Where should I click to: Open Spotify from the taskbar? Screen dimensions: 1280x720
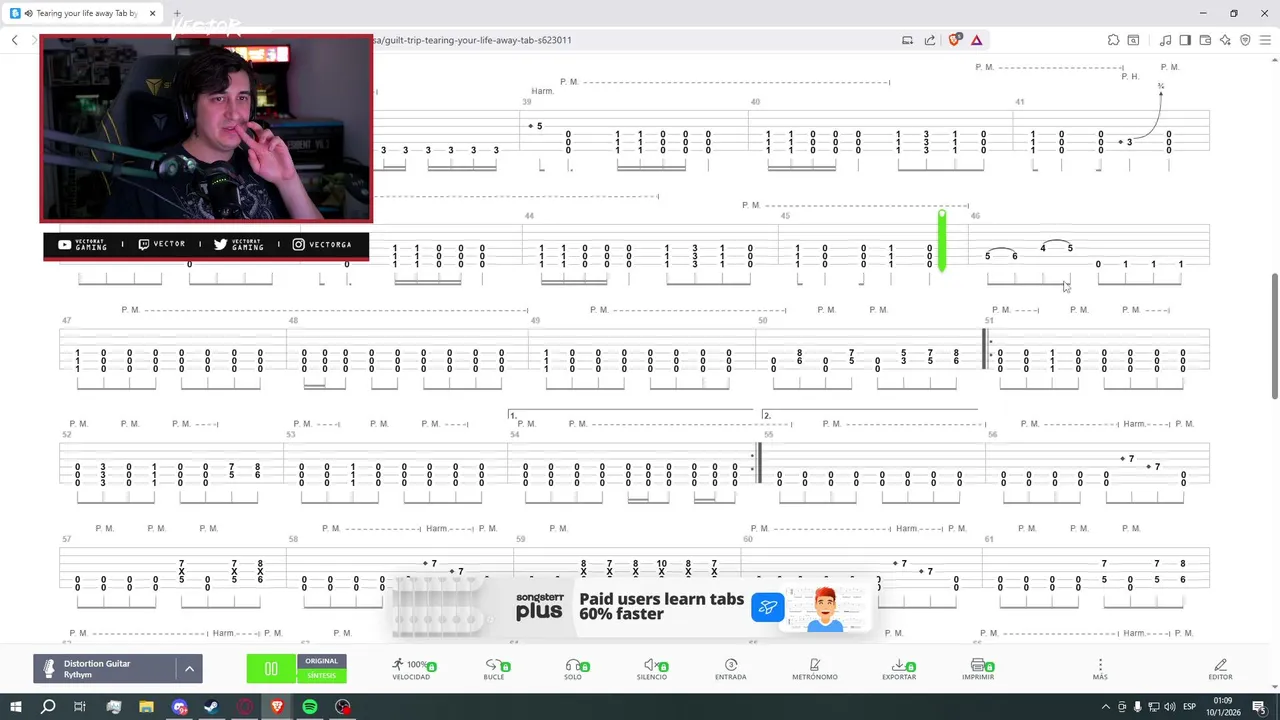pyautogui.click(x=310, y=707)
